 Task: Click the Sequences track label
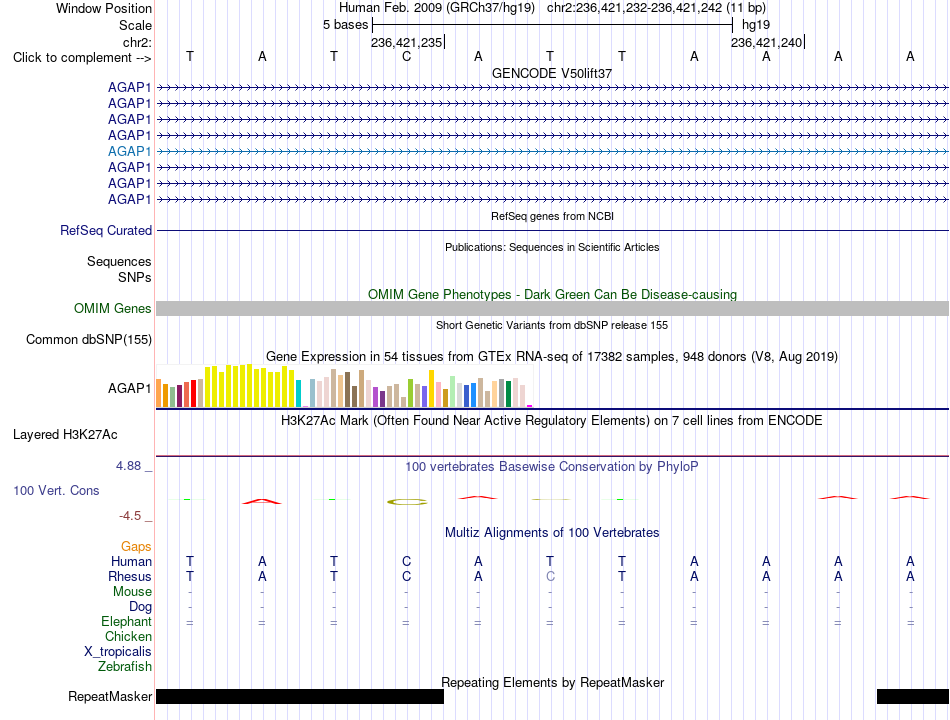[x=119, y=261]
